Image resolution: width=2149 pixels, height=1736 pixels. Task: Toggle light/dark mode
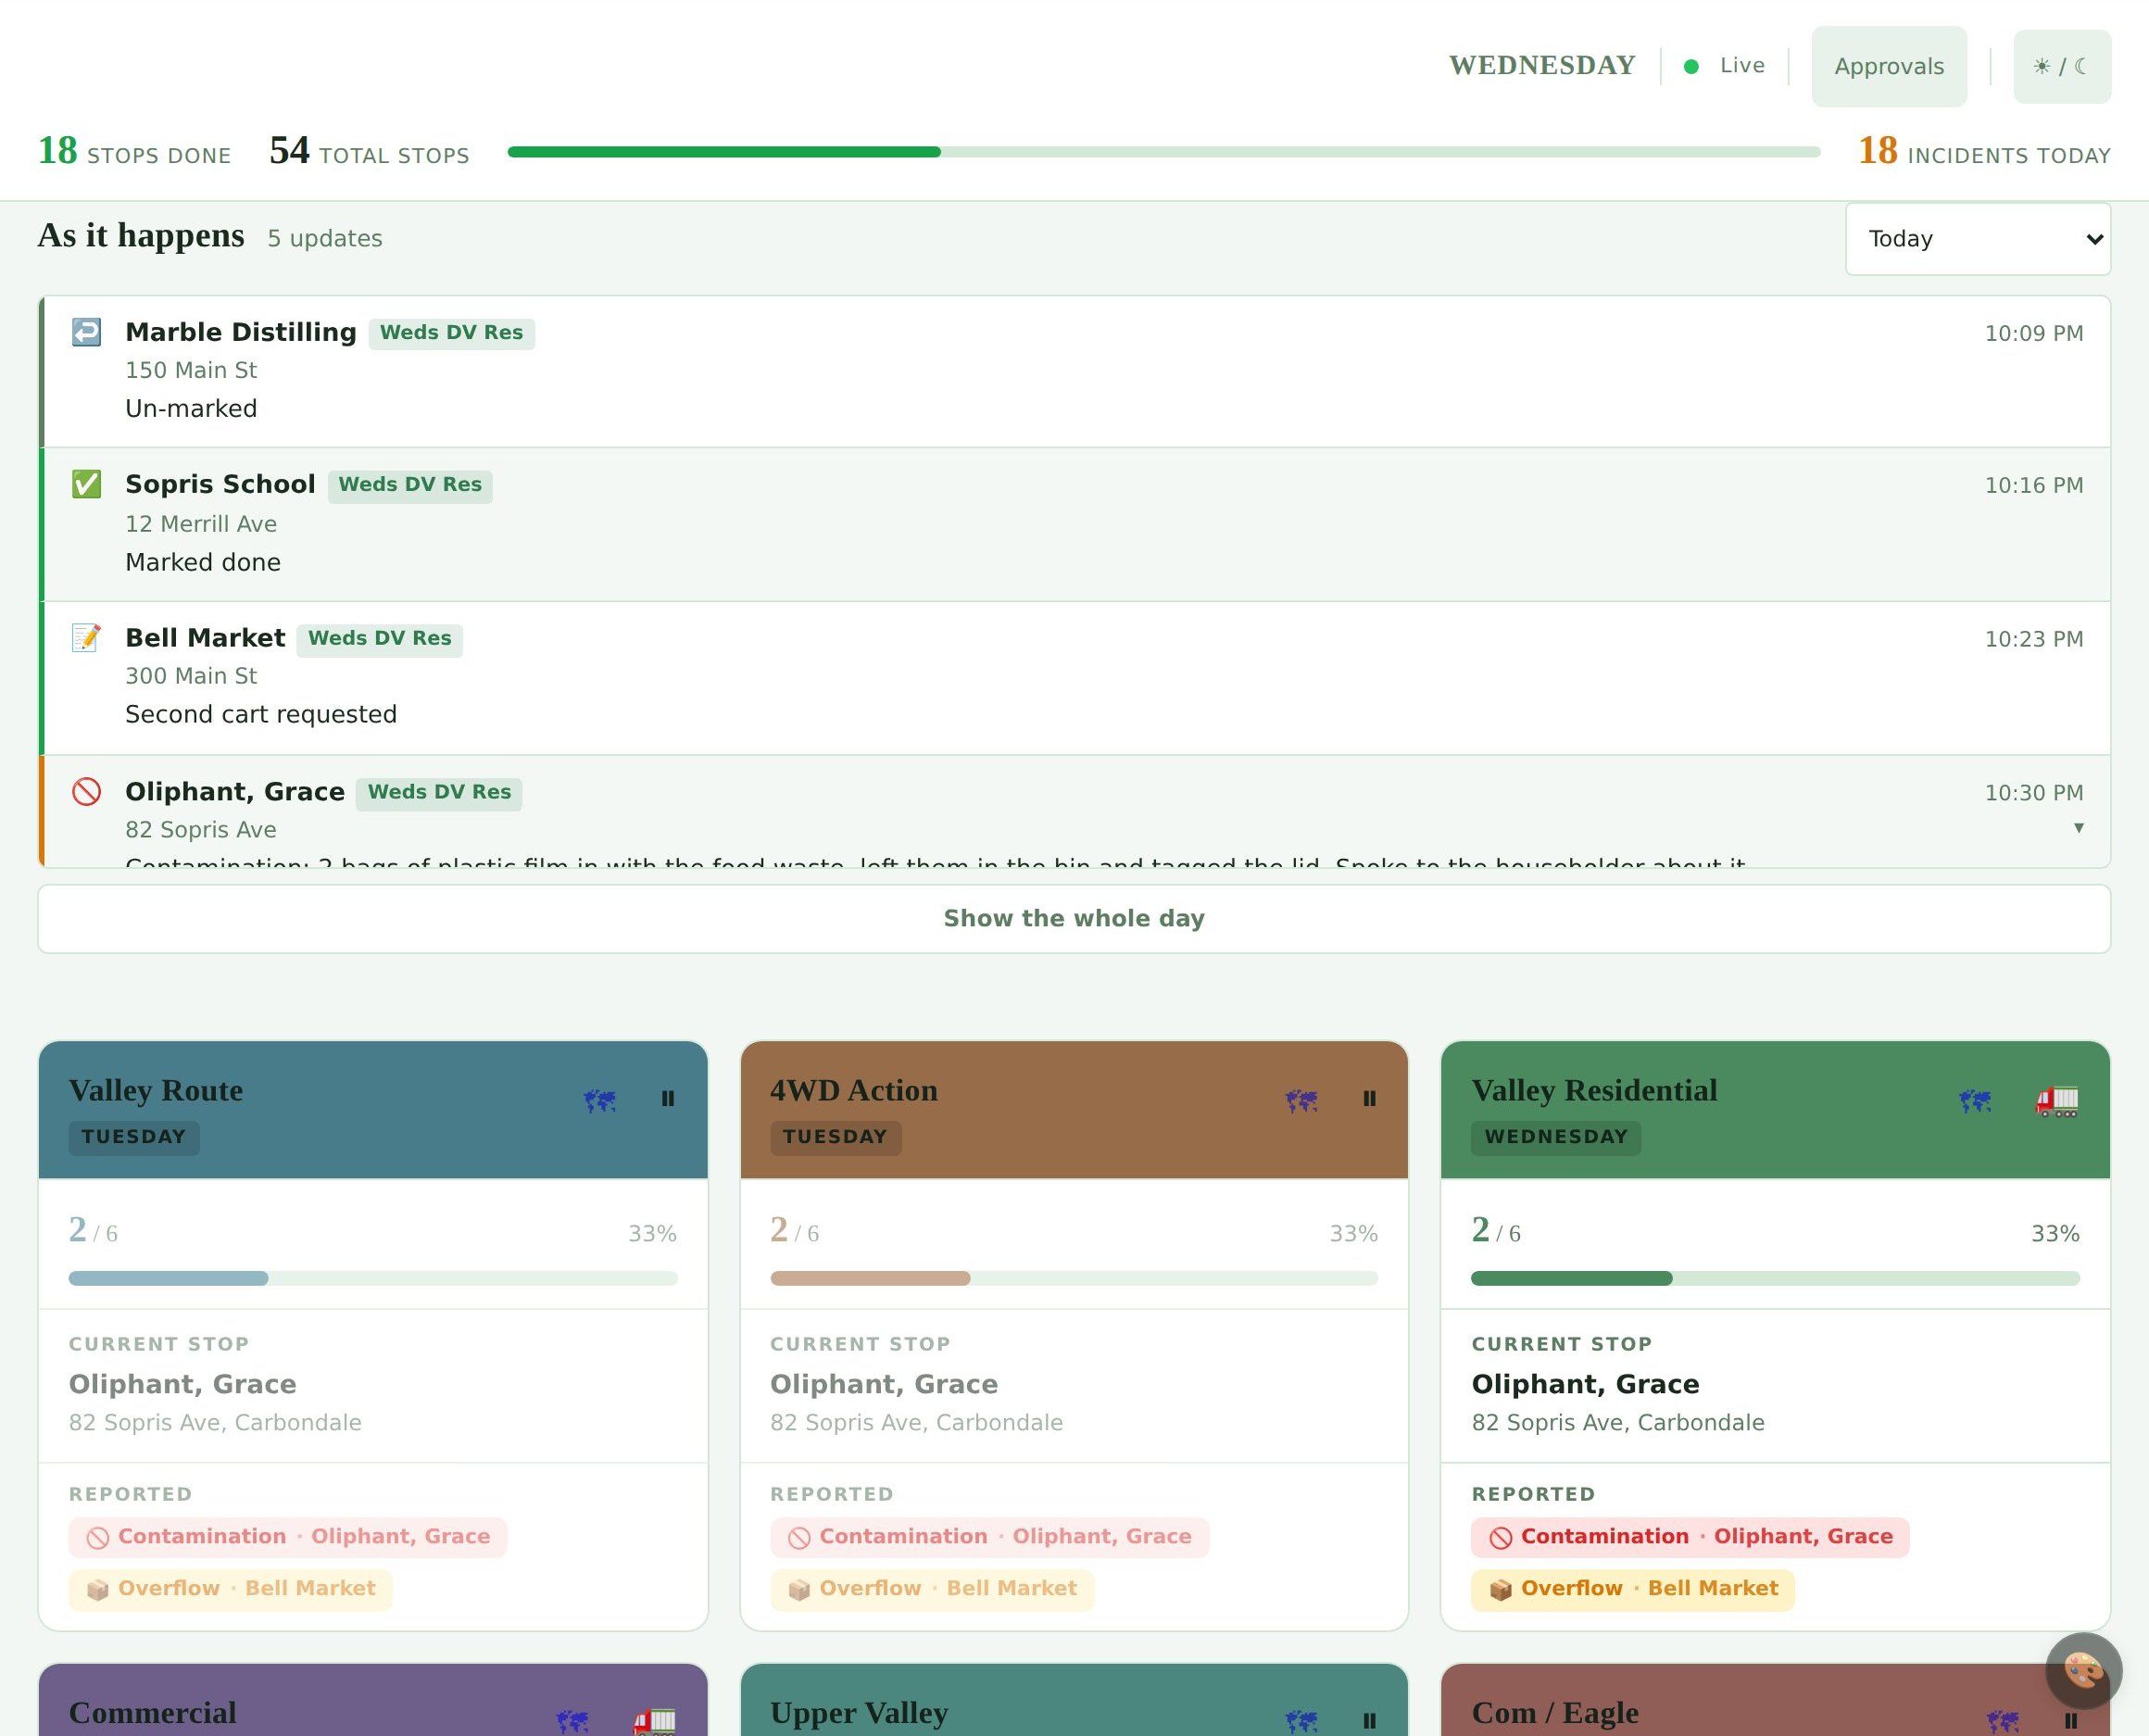pos(2062,66)
